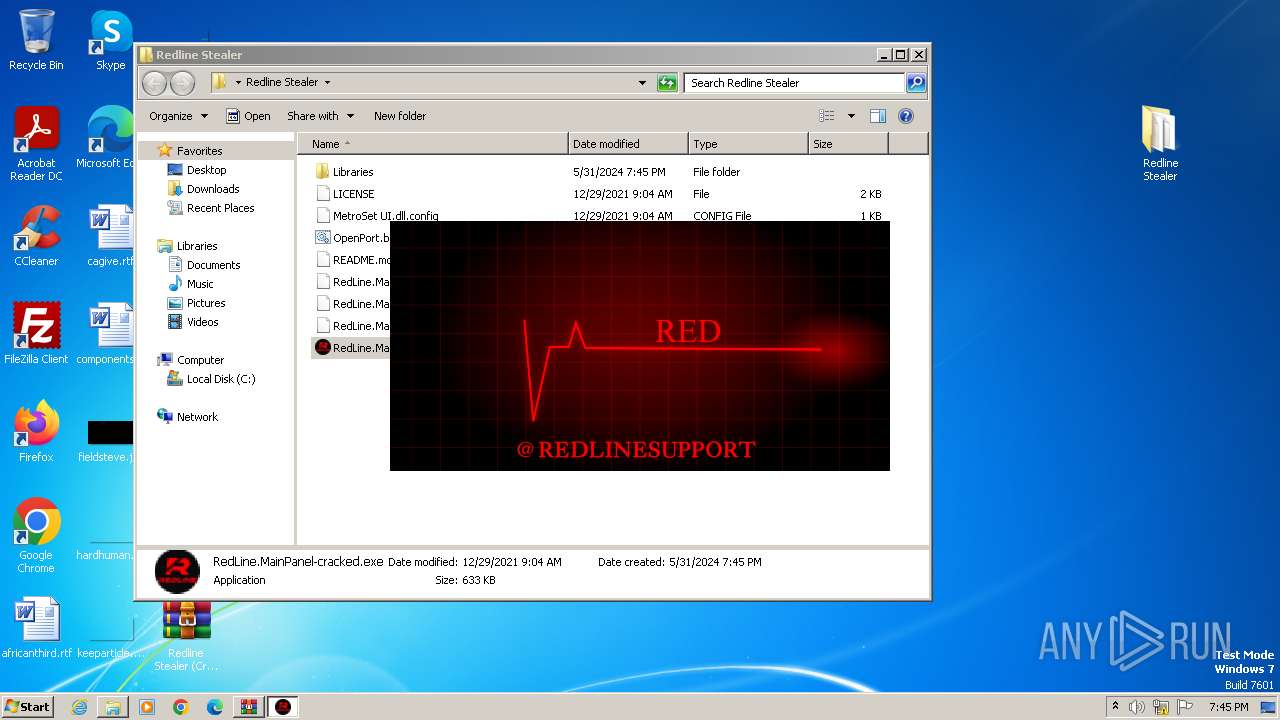Open the WinRAR taskbar button

point(249,707)
